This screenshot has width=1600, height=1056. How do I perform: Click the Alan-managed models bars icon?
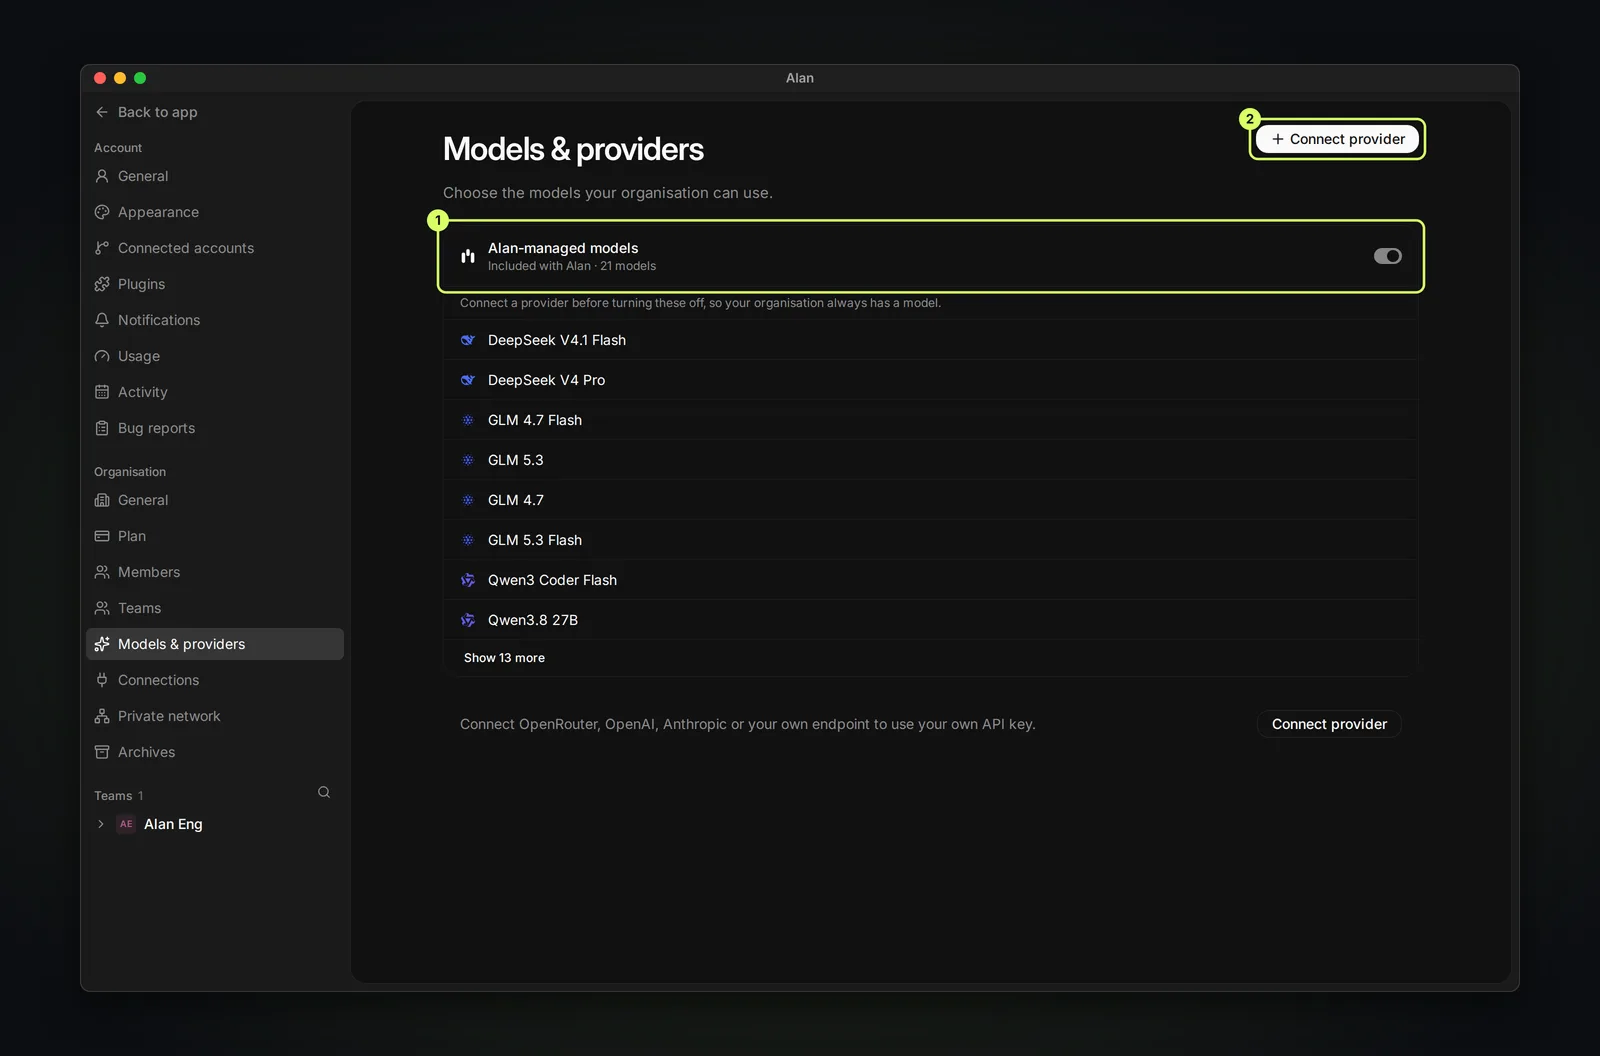(468, 256)
